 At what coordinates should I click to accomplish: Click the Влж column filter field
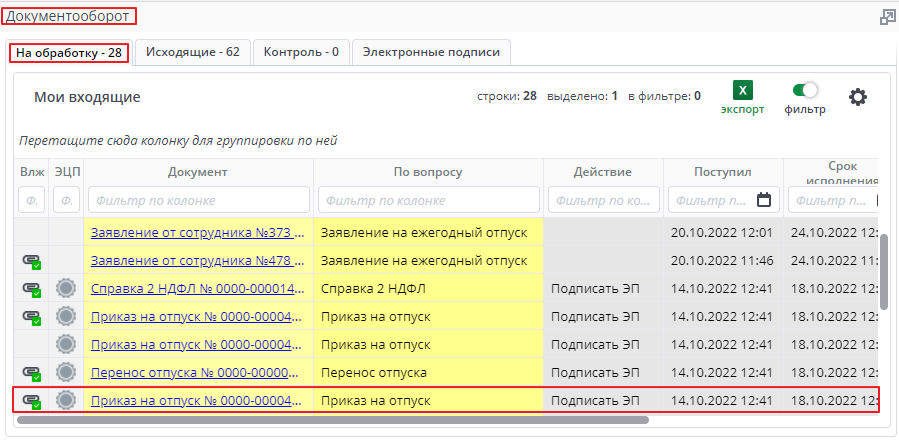32,200
